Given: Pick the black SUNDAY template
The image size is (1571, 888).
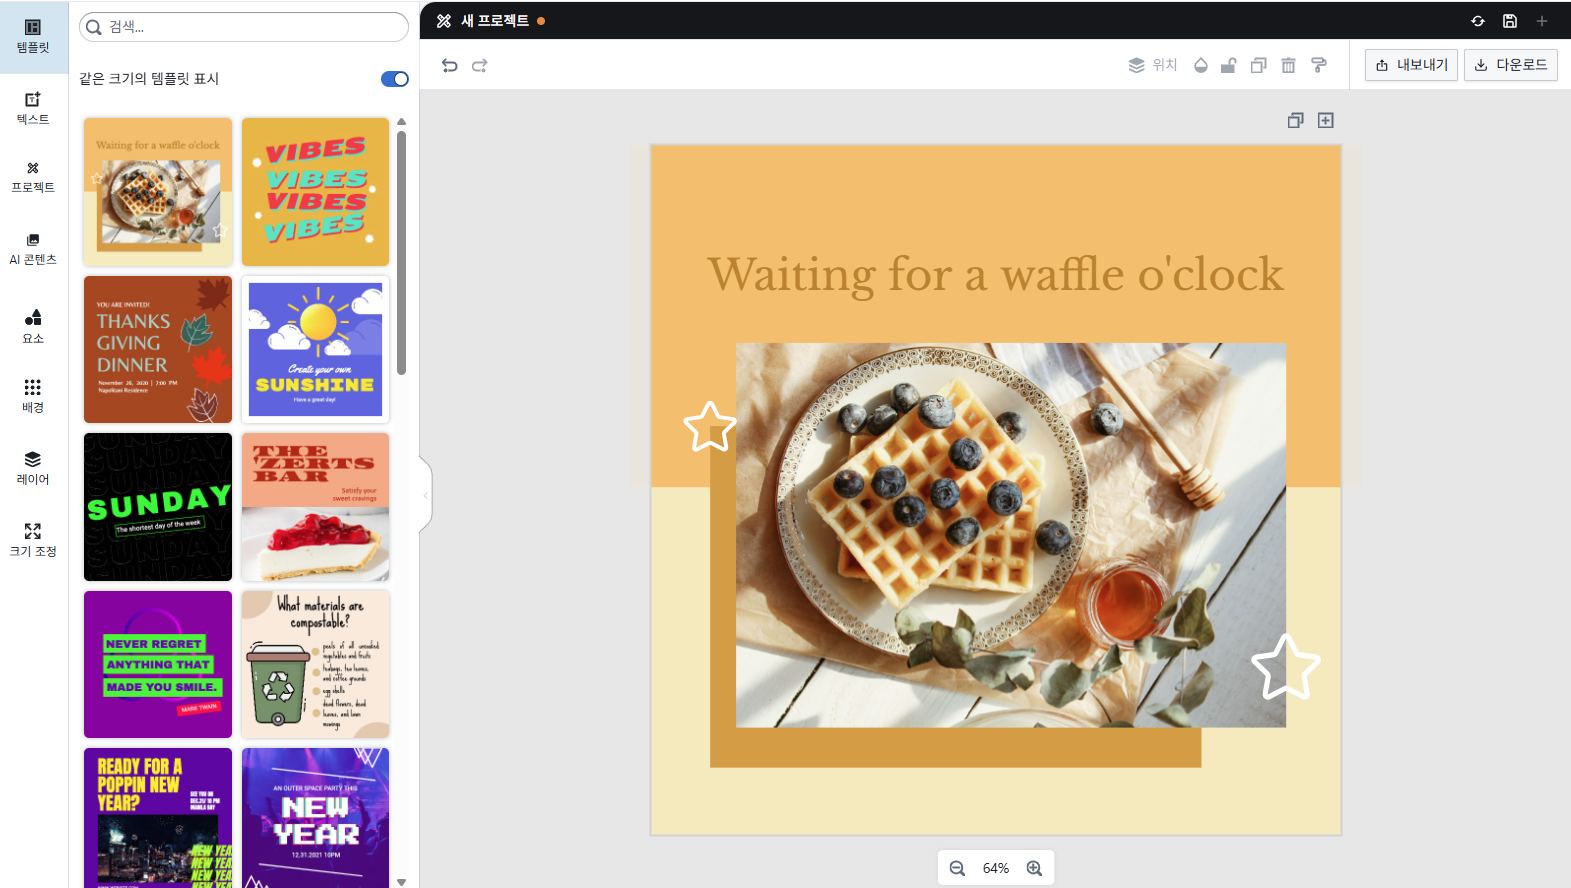Looking at the screenshot, I should click(x=158, y=507).
